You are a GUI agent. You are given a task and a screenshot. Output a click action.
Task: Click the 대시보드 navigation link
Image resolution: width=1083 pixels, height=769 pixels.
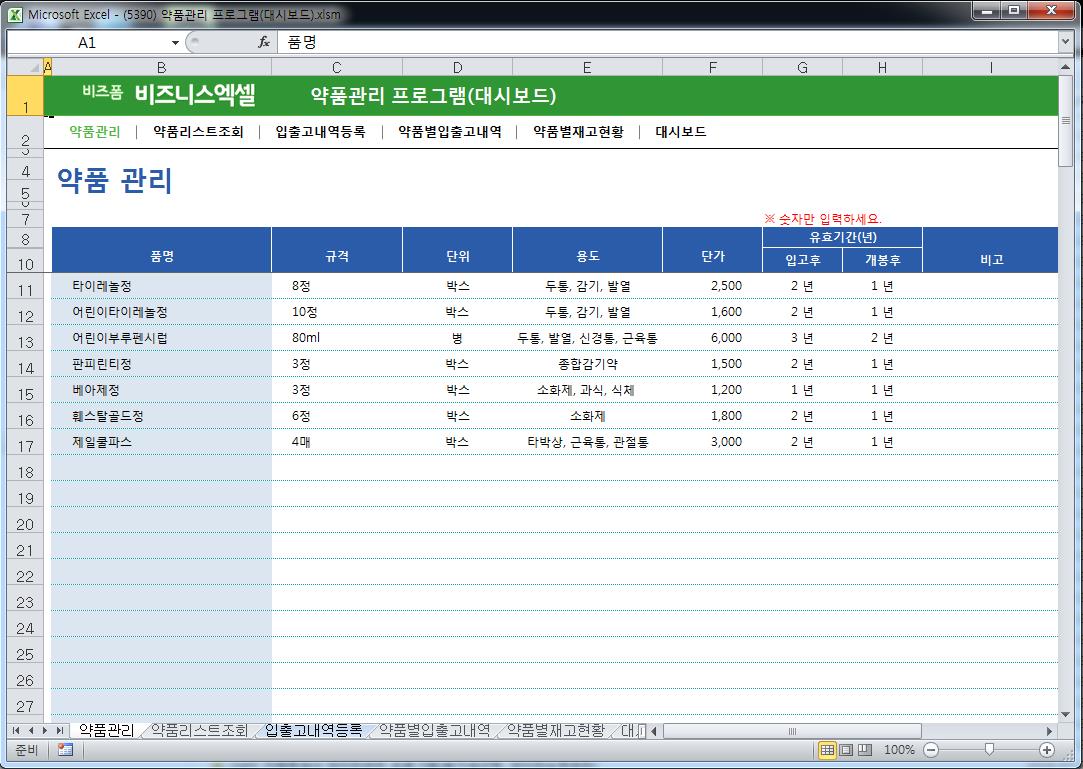(x=680, y=132)
